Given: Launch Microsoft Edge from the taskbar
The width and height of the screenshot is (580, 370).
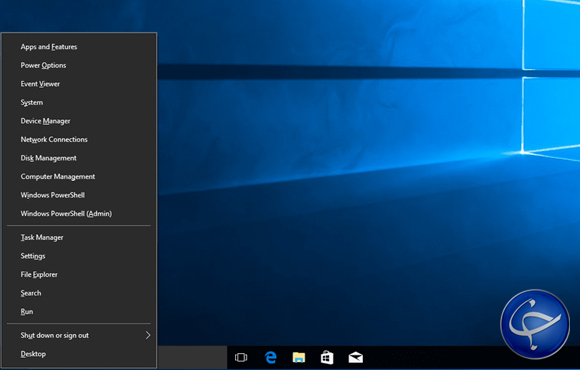Looking at the screenshot, I should [x=271, y=357].
